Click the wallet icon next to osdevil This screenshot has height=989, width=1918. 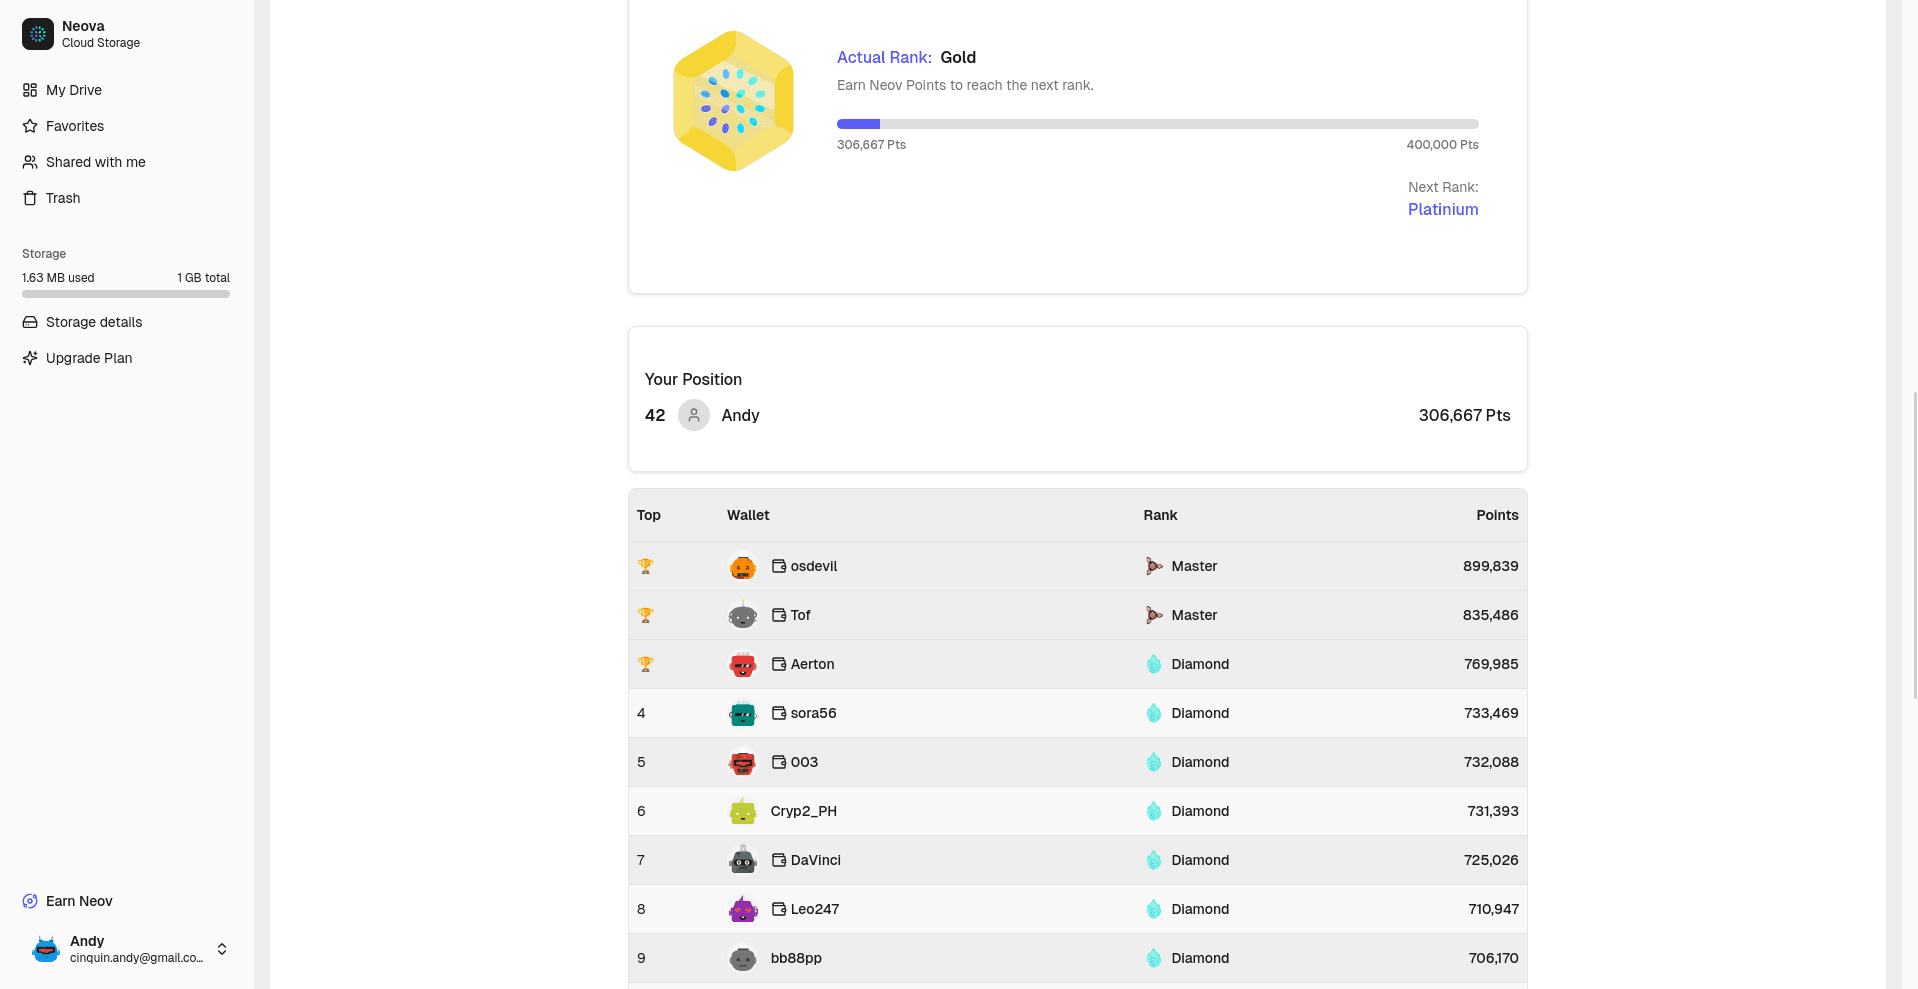click(x=779, y=566)
